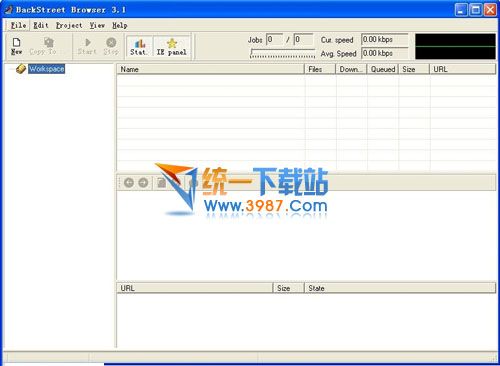The height and width of the screenshot is (366, 500).
Task: Click the second Jobs count field
Action: click(303, 40)
